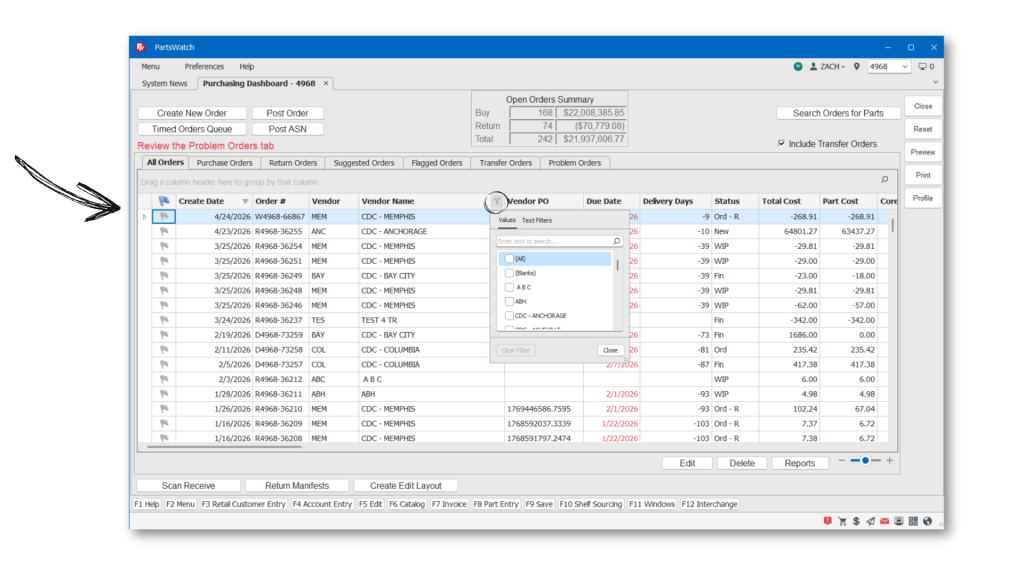Click the flag icon for order R4968-36255

[164, 231]
